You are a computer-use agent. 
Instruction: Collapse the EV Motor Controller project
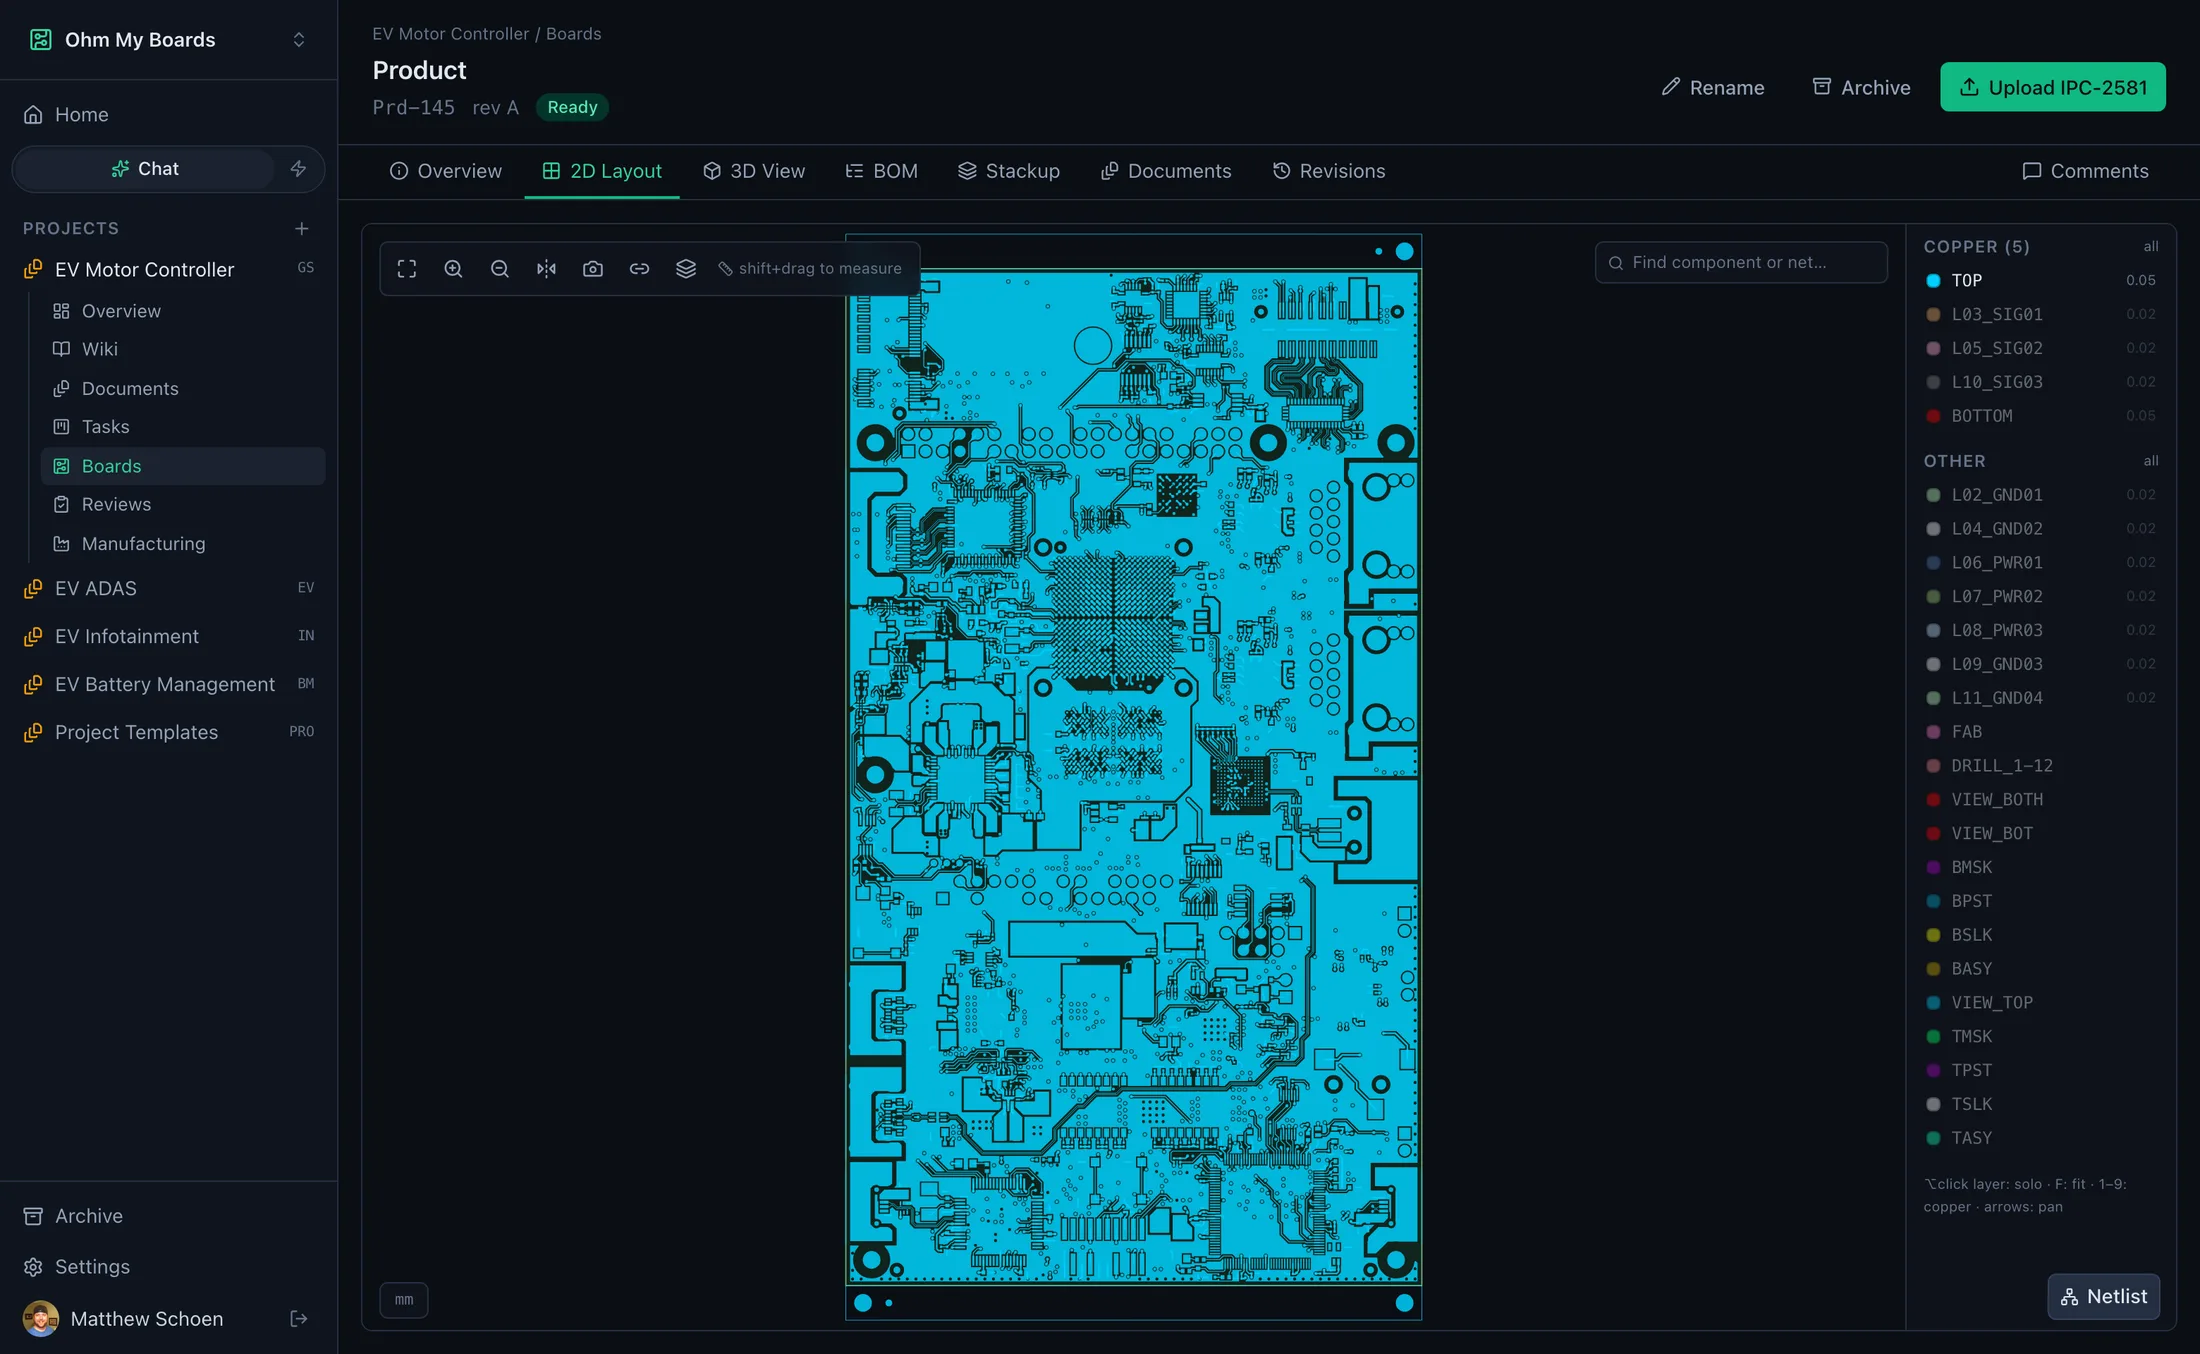point(168,269)
